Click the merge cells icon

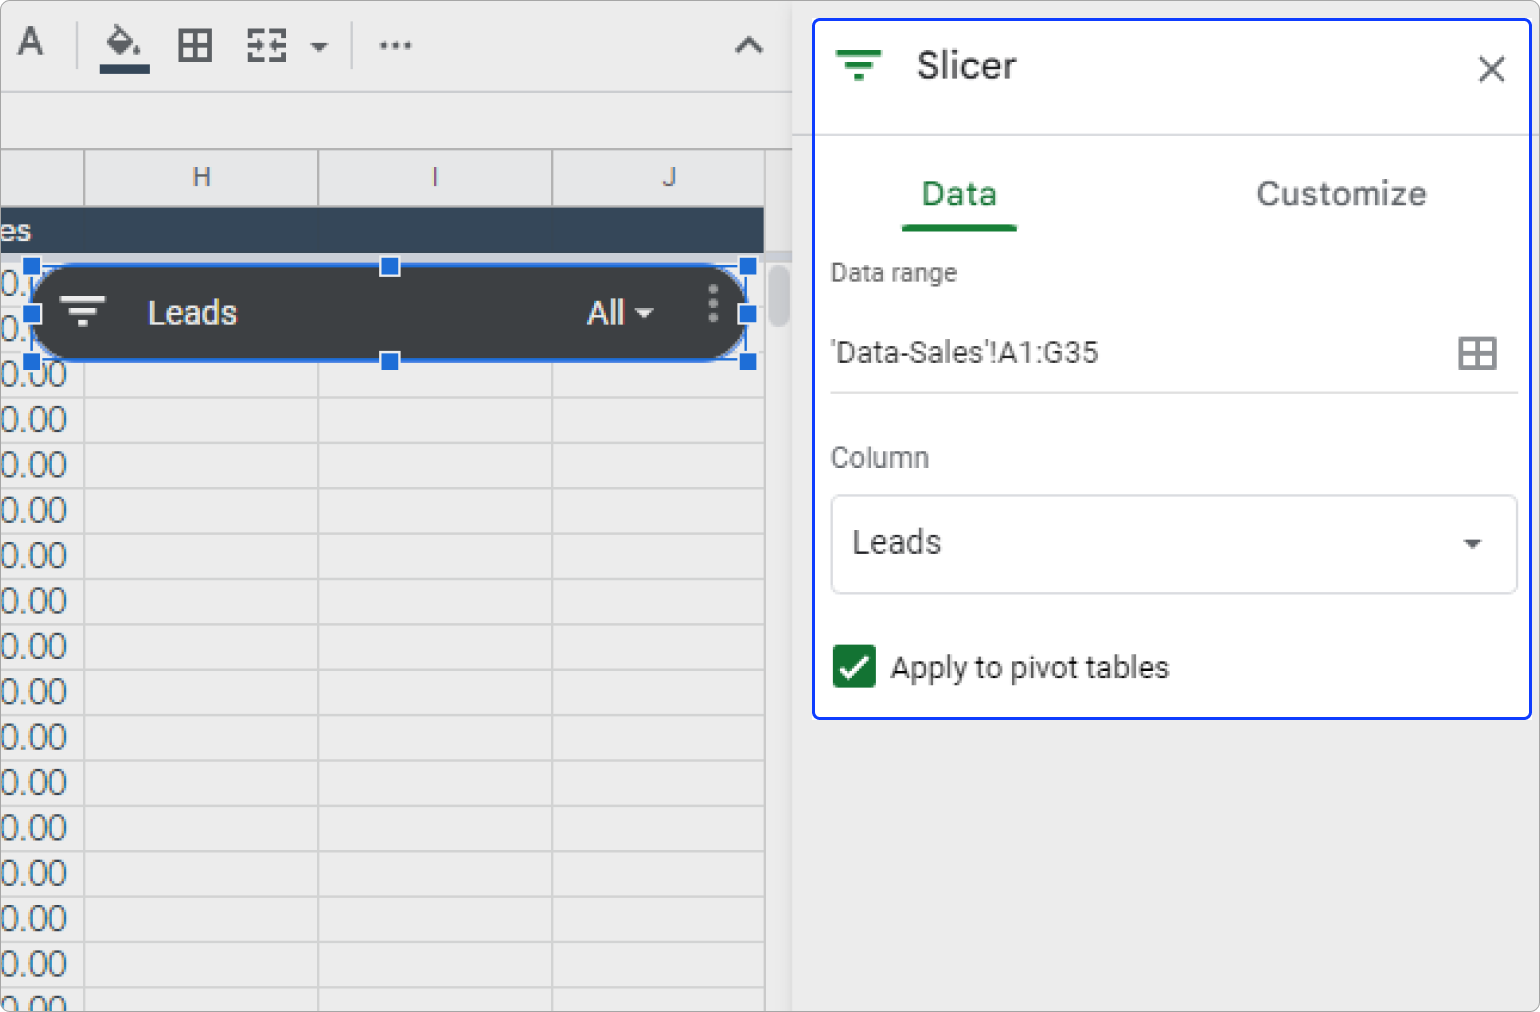[x=265, y=44]
